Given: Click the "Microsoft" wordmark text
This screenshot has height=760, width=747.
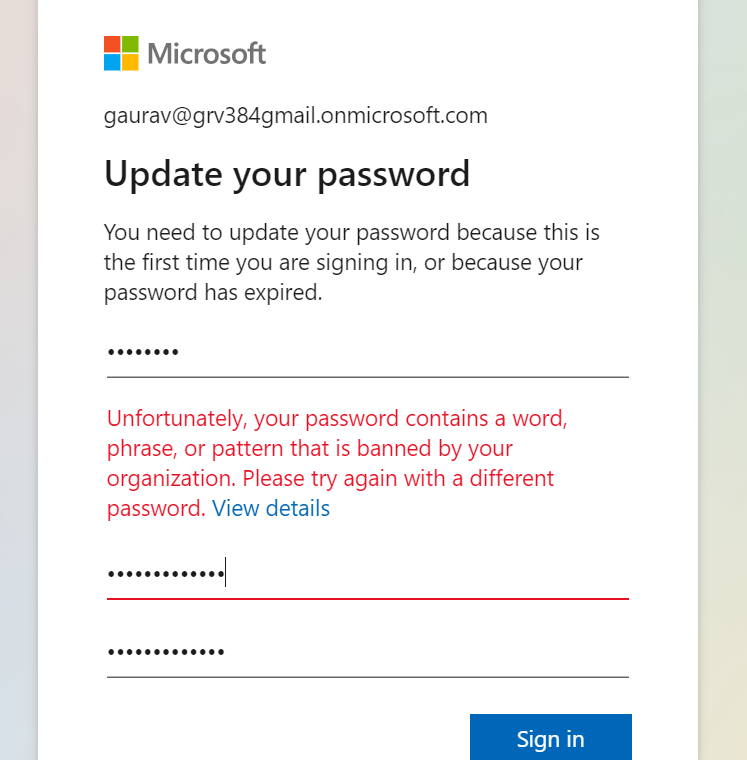Looking at the screenshot, I should (x=207, y=53).
